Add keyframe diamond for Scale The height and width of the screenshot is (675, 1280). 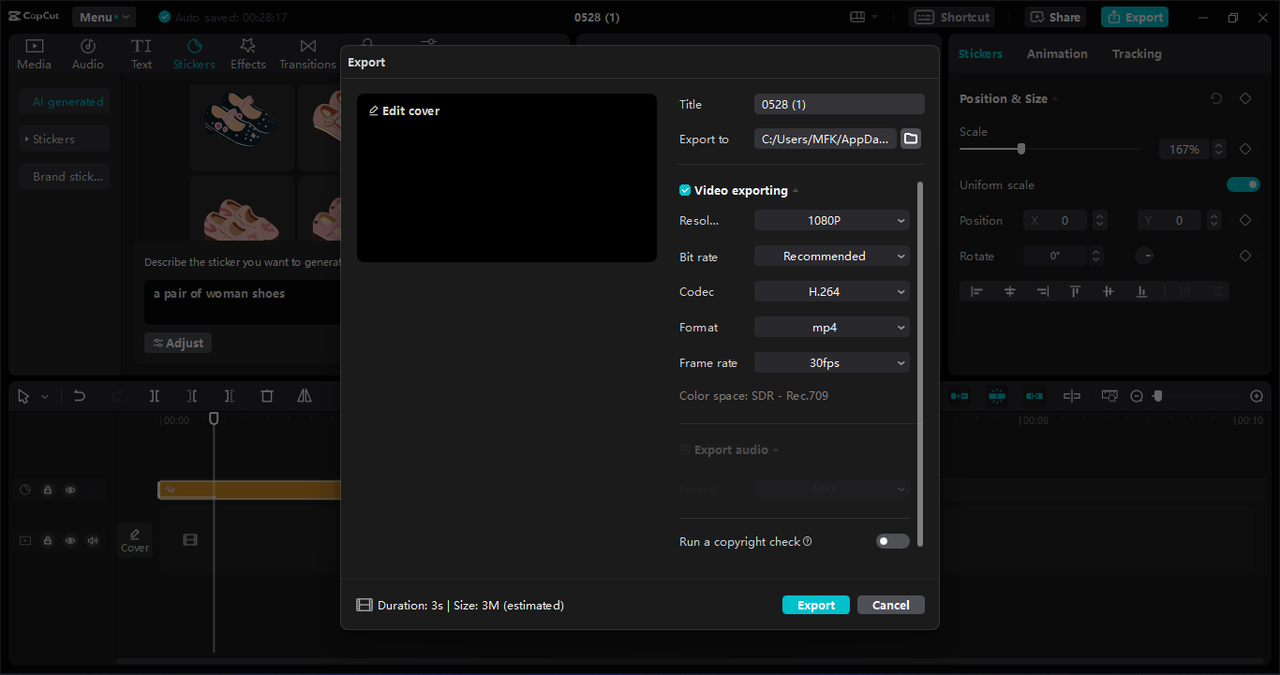pos(1245,149)
